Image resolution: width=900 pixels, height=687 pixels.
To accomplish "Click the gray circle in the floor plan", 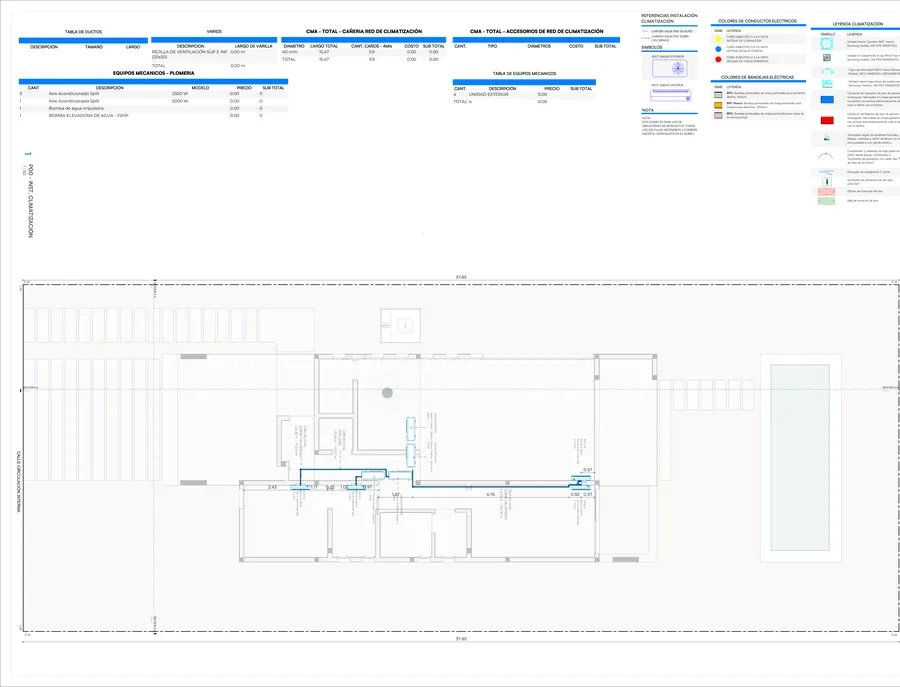I will (387, 393).
